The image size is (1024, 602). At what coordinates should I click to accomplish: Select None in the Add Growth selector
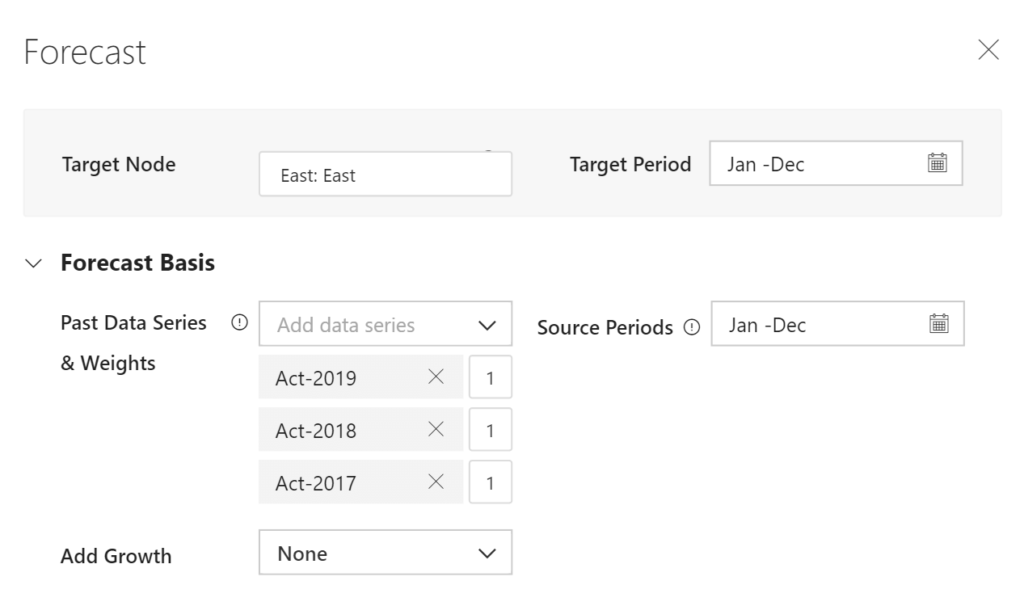coord(385,552)
